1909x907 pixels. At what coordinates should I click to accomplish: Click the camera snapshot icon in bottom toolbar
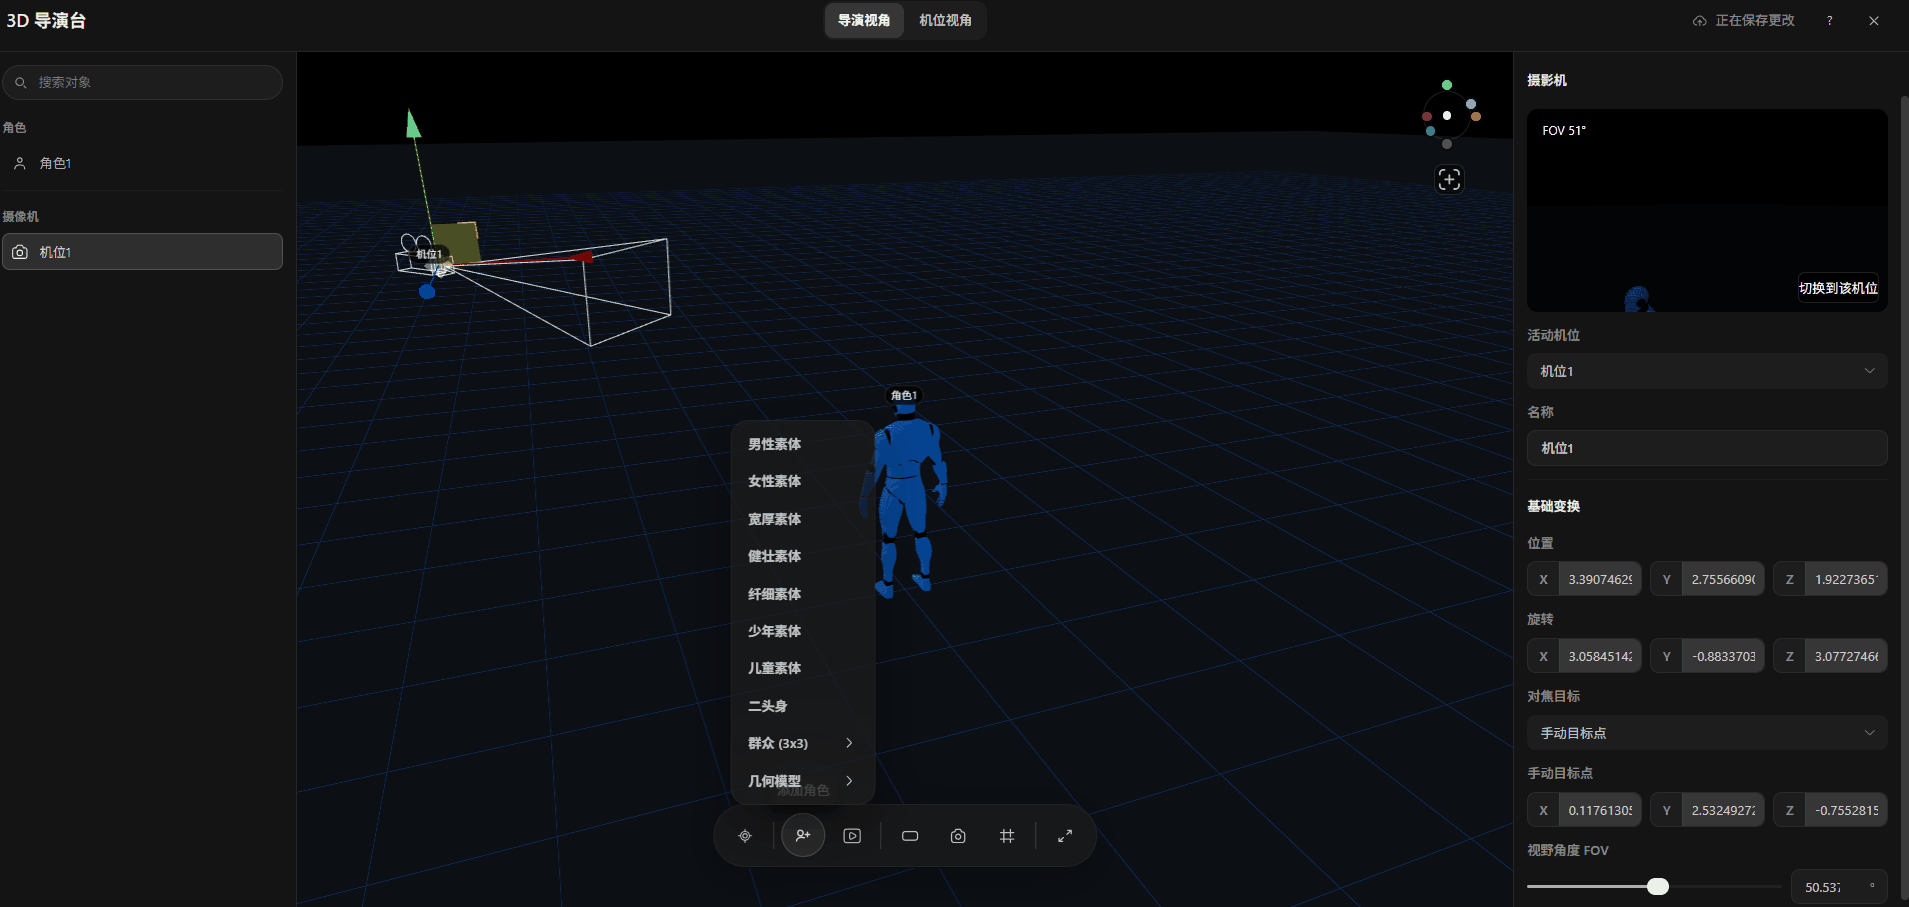click(x=958, y=836)
